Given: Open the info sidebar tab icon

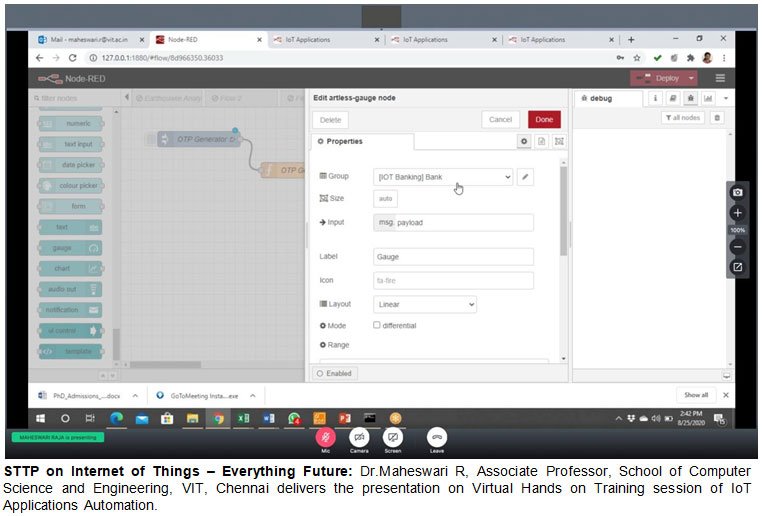Looking at the screenshot, I should click(x=655, y=98).
